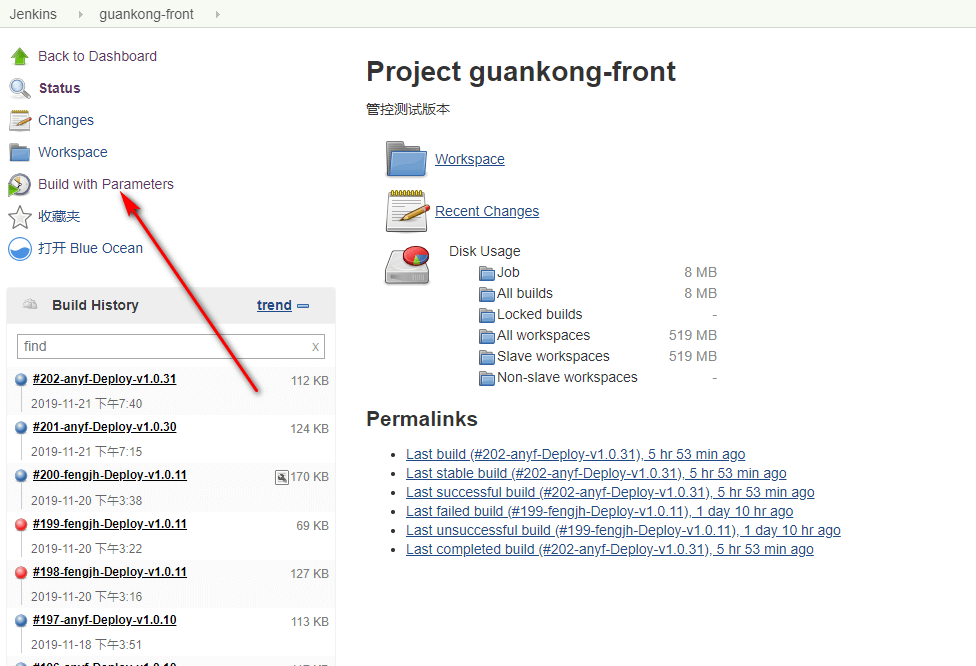Open the trend link in Build History
Screen dimensions: 976x666
point(274,305)
